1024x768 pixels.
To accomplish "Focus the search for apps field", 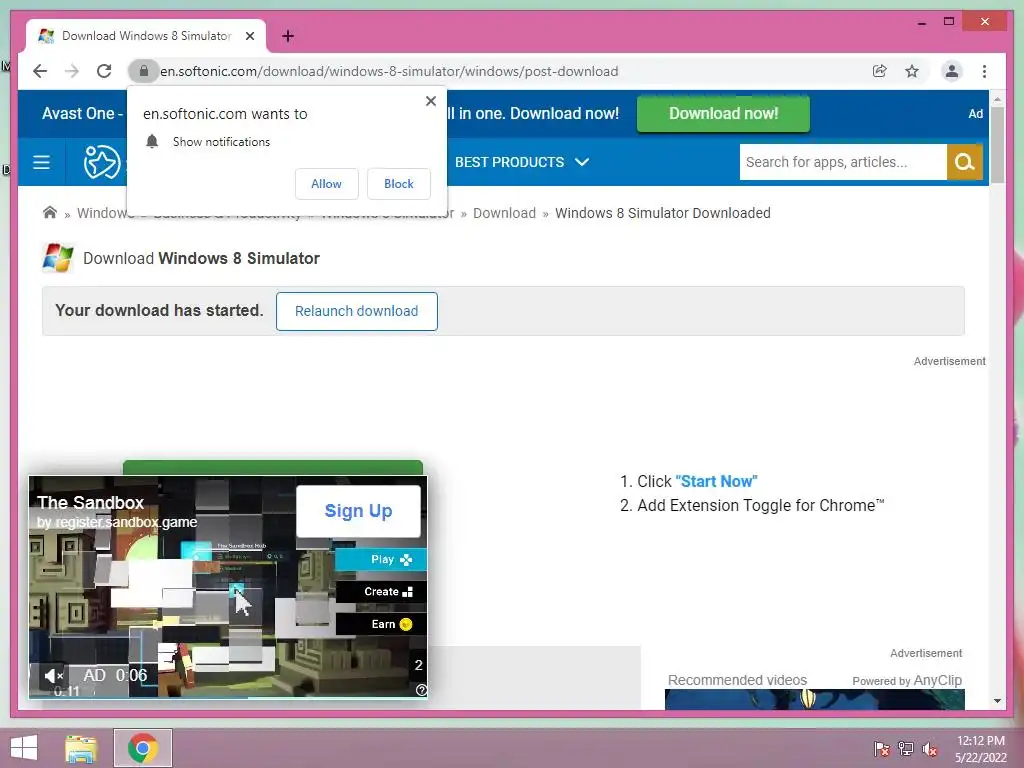I will pos(842,162).
